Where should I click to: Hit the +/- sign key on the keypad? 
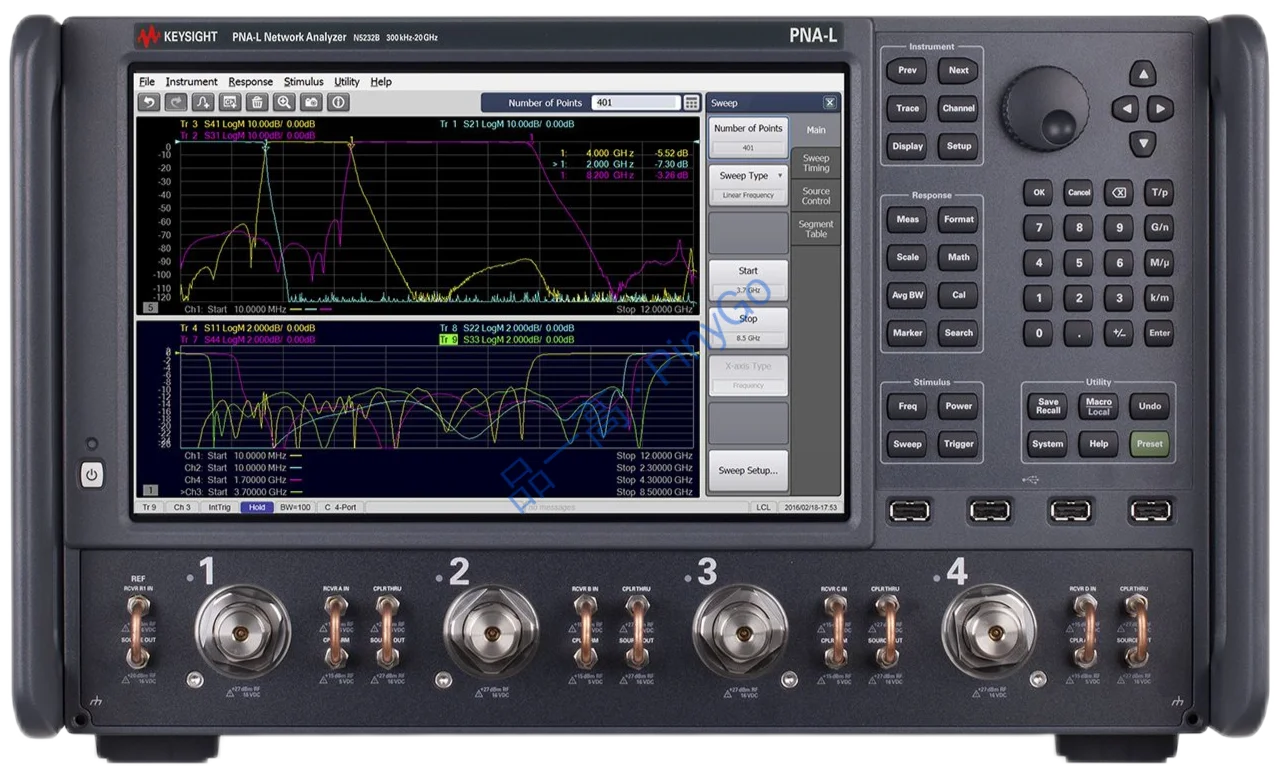coord(1119,334)
